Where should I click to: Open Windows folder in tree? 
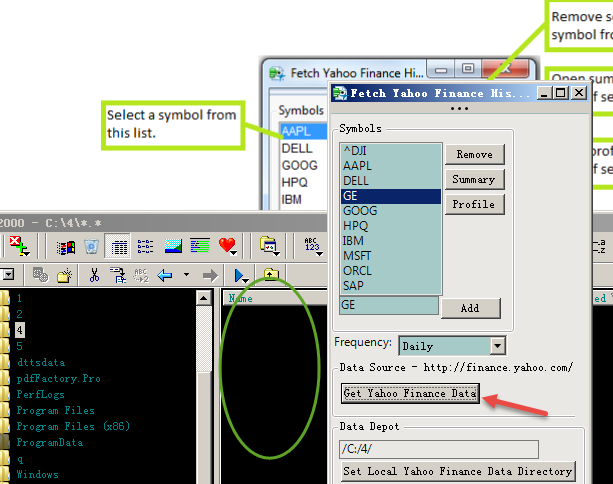(x=37, y=475)
